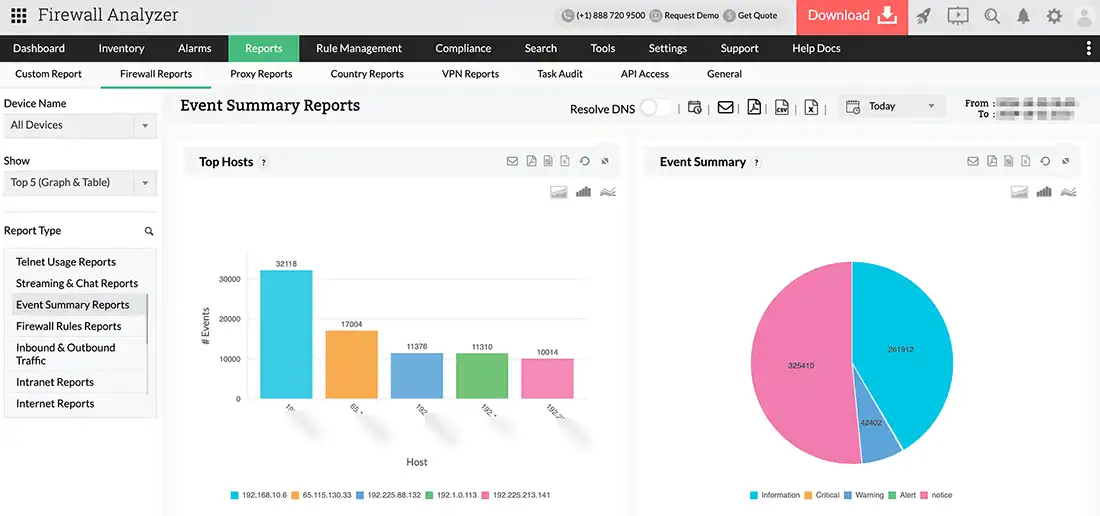
Task: Toggle 65.115.130.33 legend color swatch
Action: point(295,495)
